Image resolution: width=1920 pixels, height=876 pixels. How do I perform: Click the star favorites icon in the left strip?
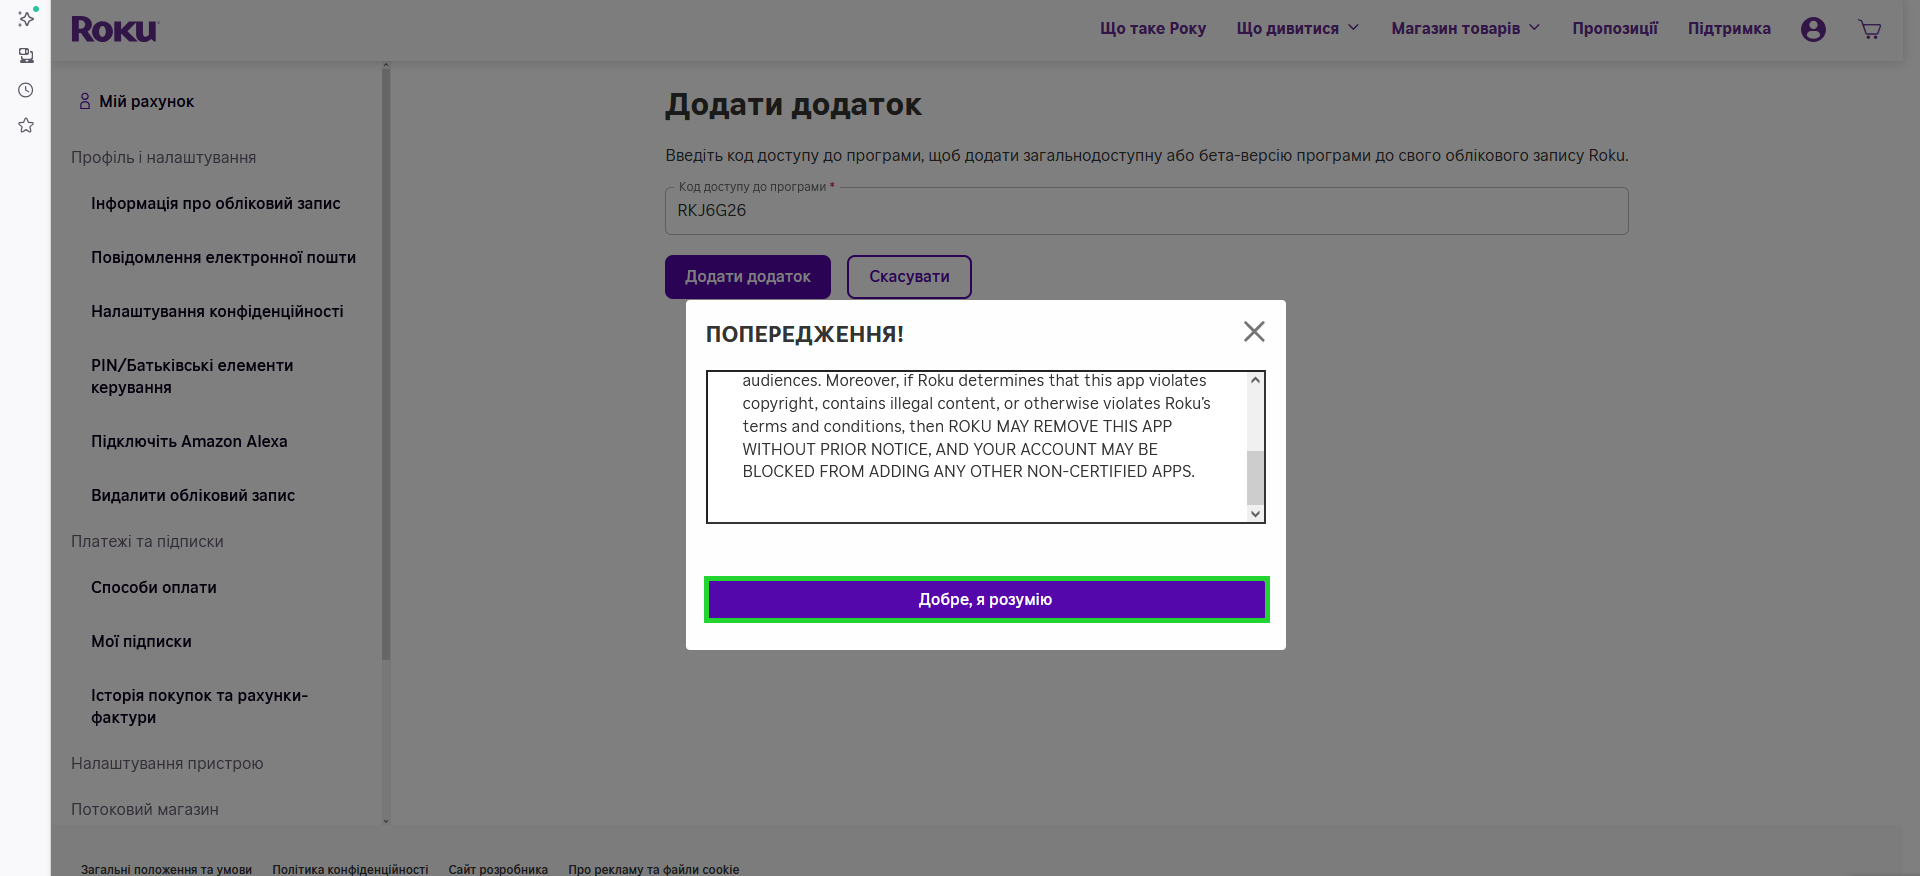point(26,125)
